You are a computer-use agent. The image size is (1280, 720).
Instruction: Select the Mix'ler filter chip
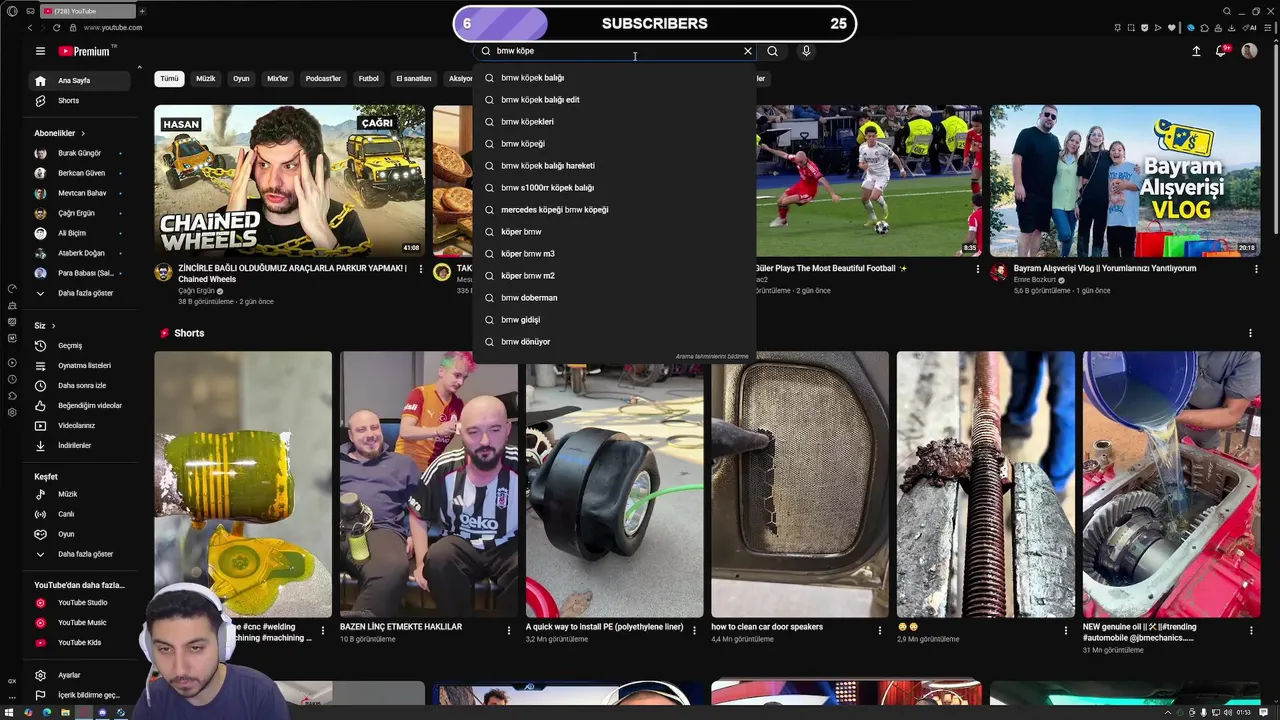277,78
